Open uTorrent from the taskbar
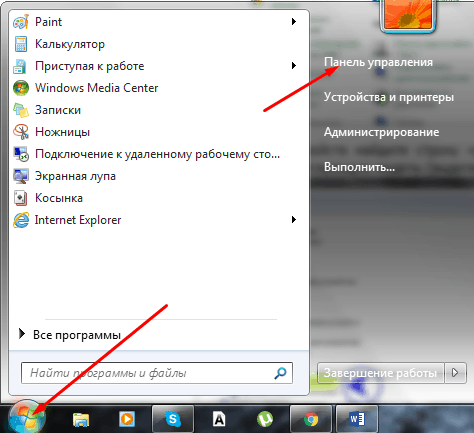 click(x=265, y=419)
